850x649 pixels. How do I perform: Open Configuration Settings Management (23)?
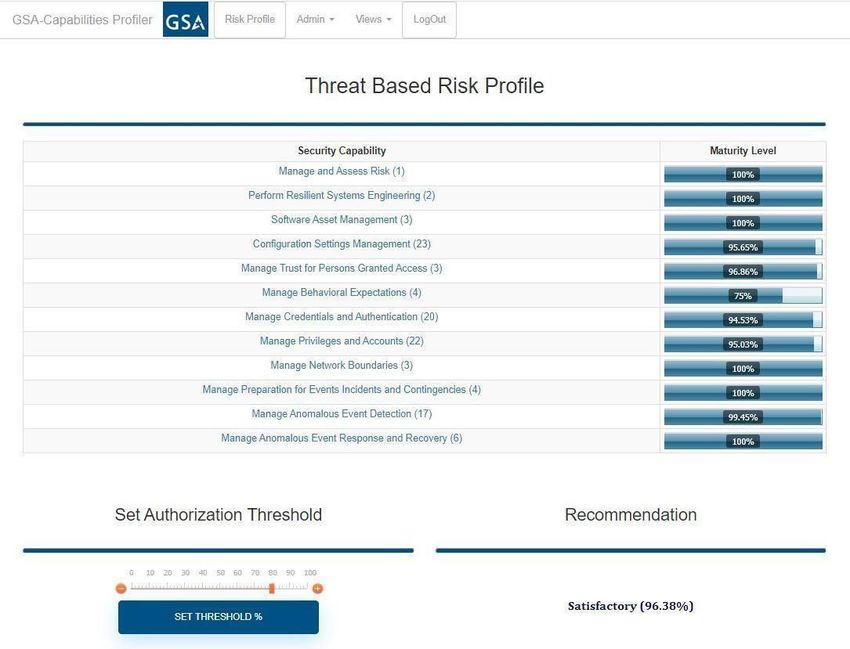pos(342,244)
